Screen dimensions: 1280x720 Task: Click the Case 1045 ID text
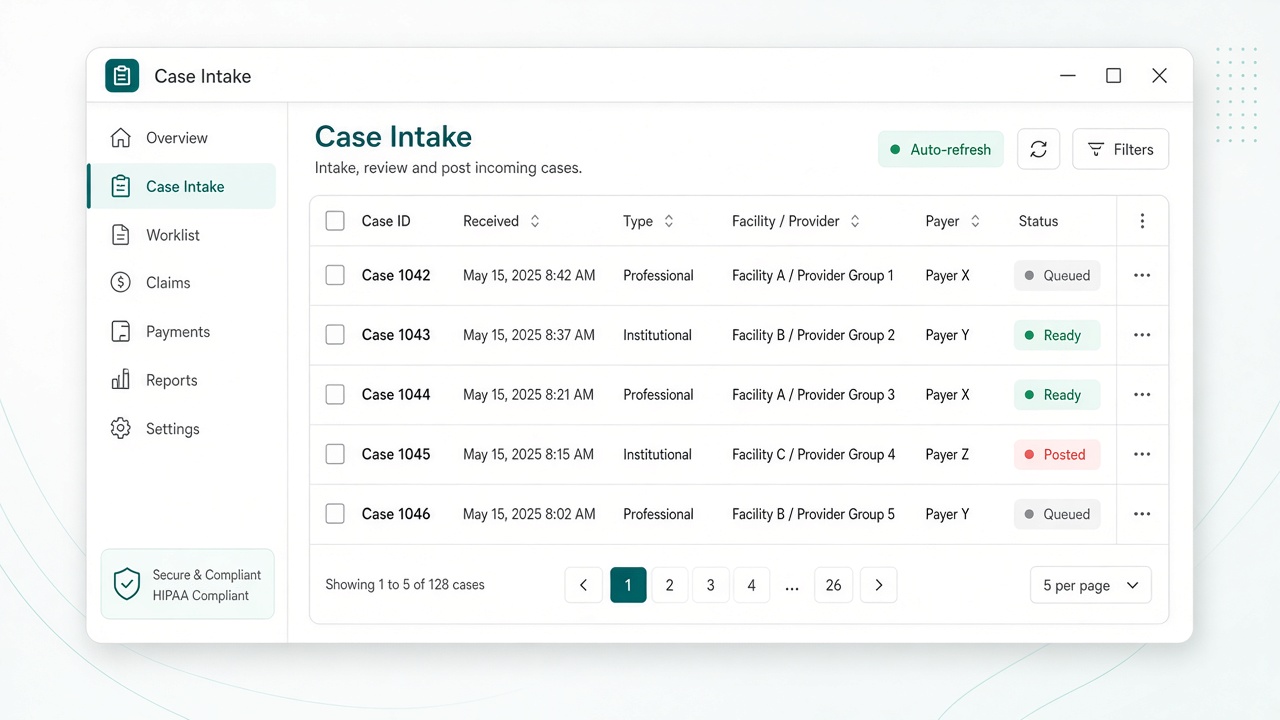tap(396, 454)
